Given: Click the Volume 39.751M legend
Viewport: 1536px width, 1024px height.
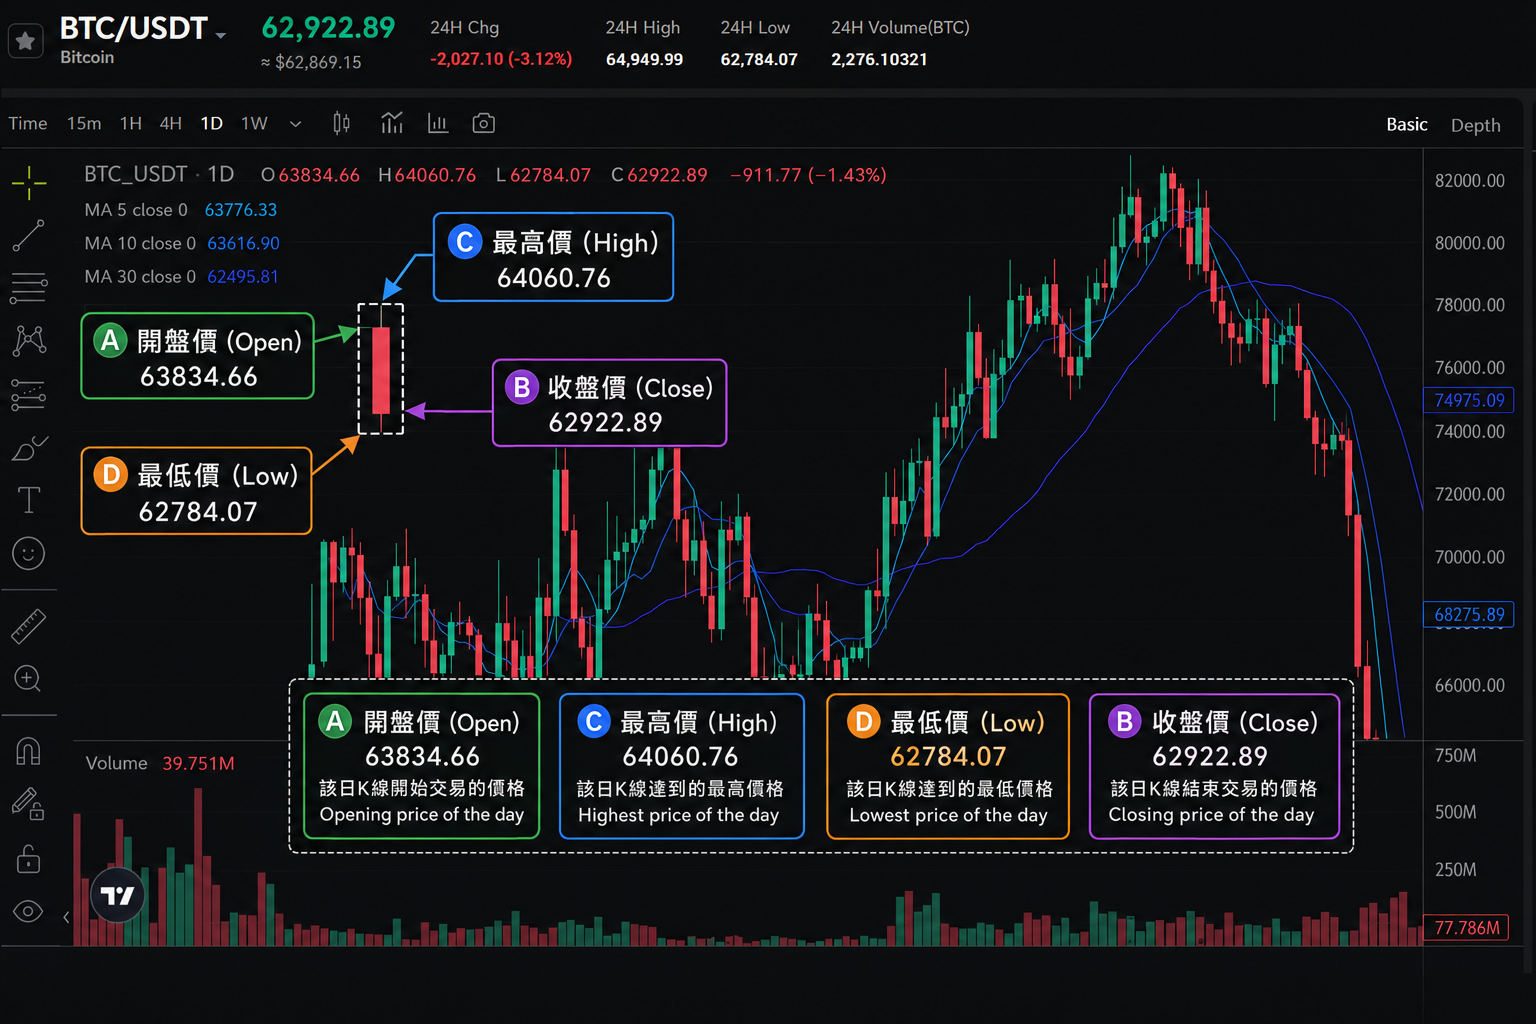Looking at the screenshot, I should click(x=160, y=763).
